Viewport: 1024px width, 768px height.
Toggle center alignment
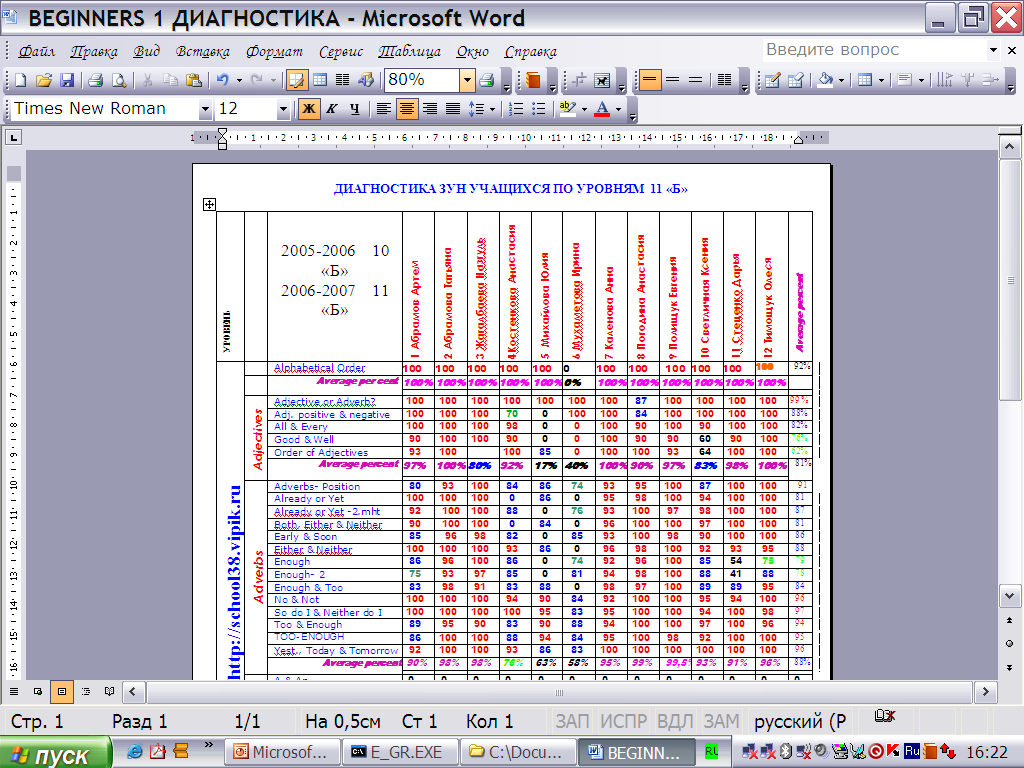[406, 109]
